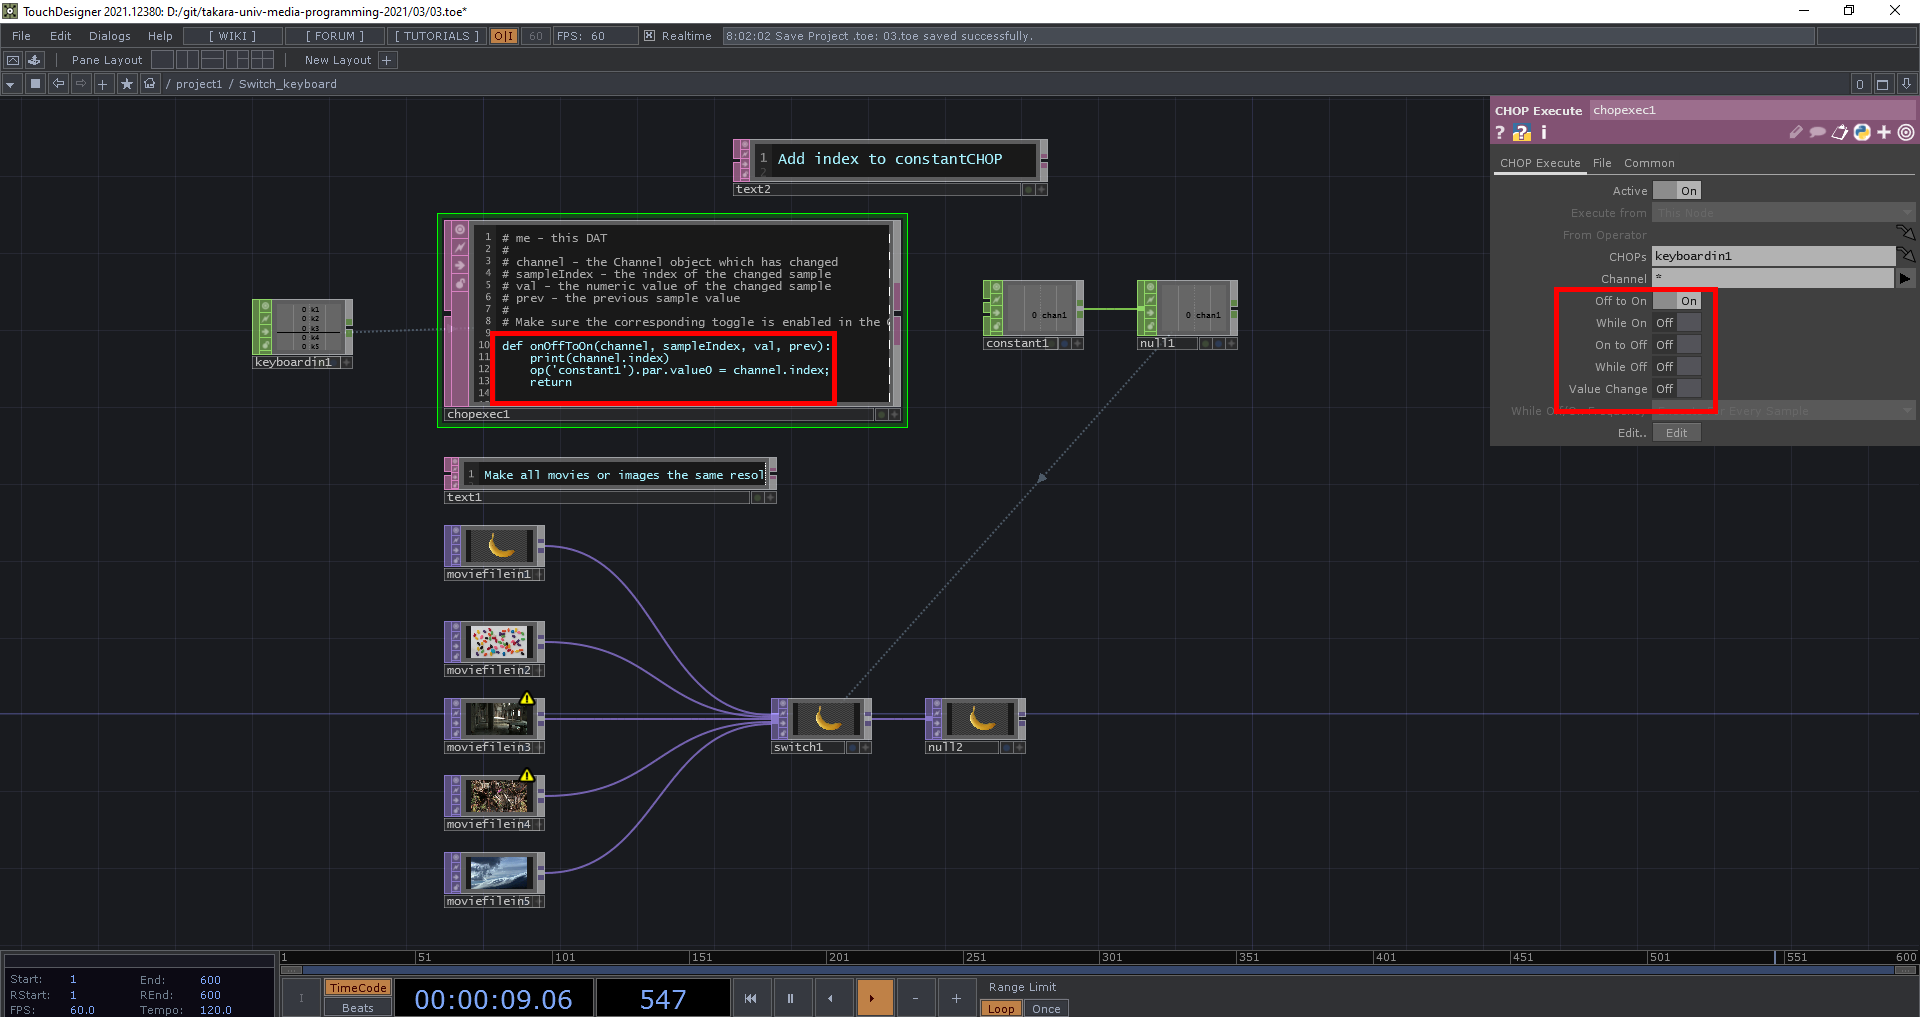The image size is (1920, 1017).
Task: Go to home network icon
Action: click(x=149, y=84)
